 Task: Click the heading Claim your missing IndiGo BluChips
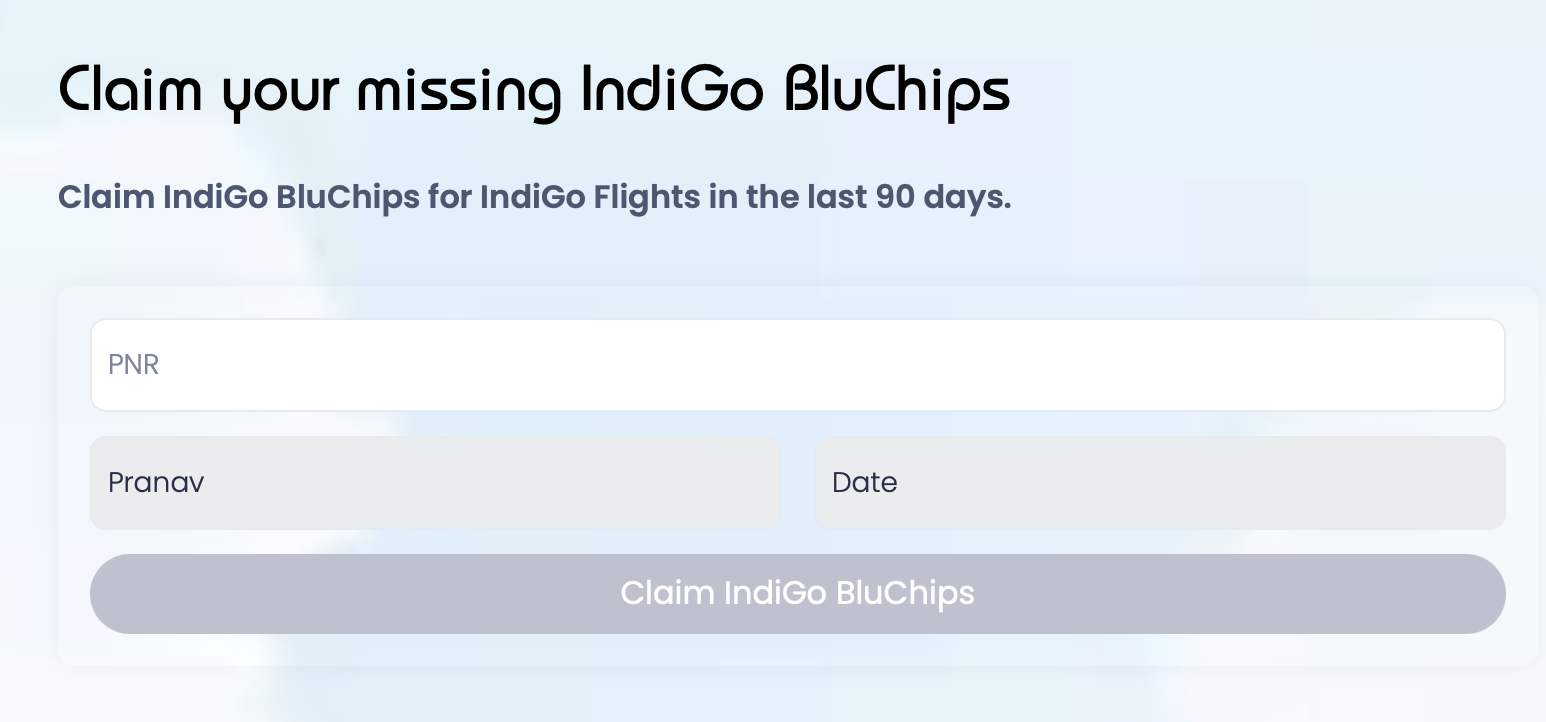(x=534, y=90)
